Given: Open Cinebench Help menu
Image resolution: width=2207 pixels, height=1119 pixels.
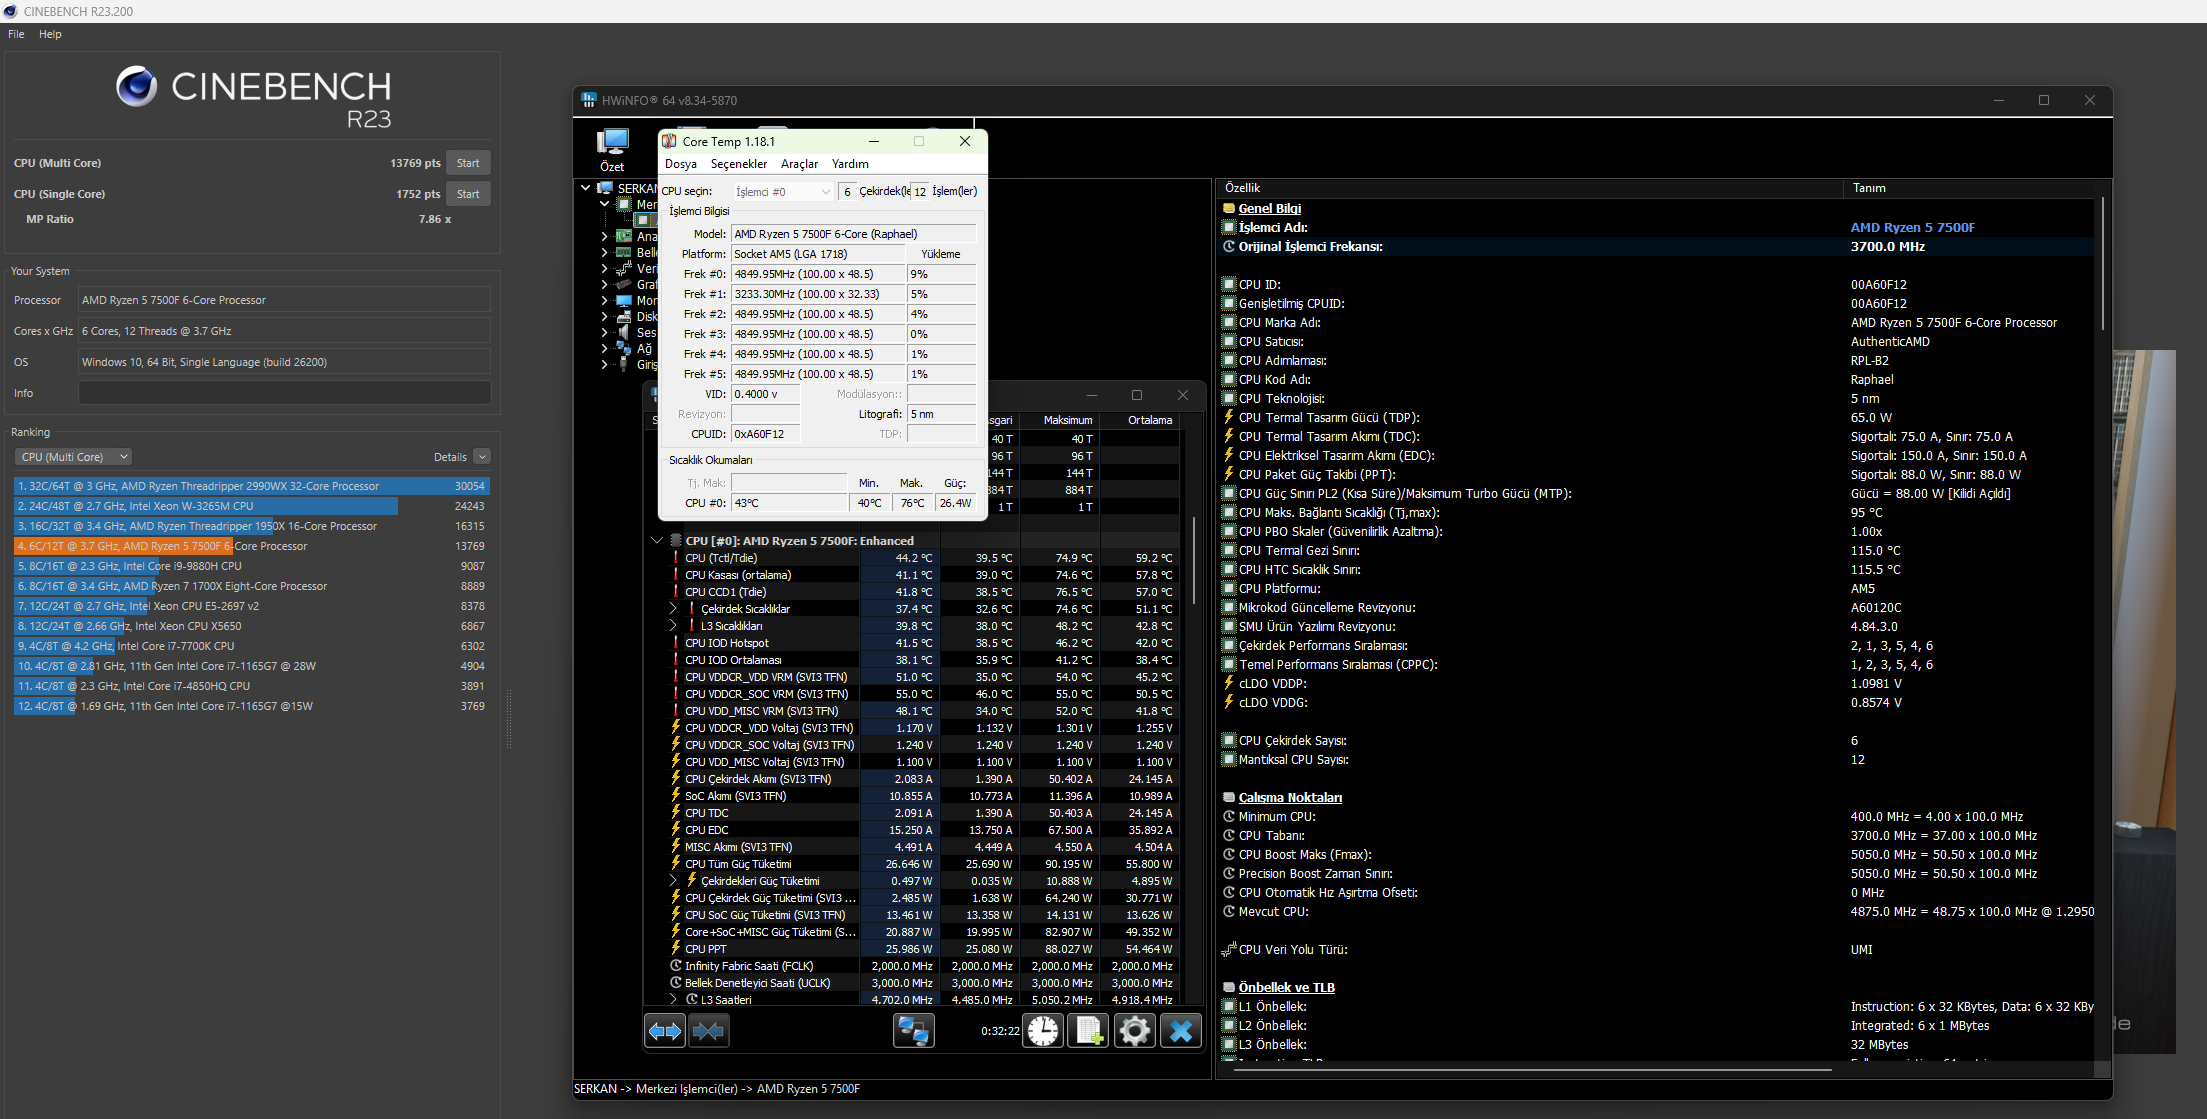Looking at the screenshot, I should click(50, 34).
